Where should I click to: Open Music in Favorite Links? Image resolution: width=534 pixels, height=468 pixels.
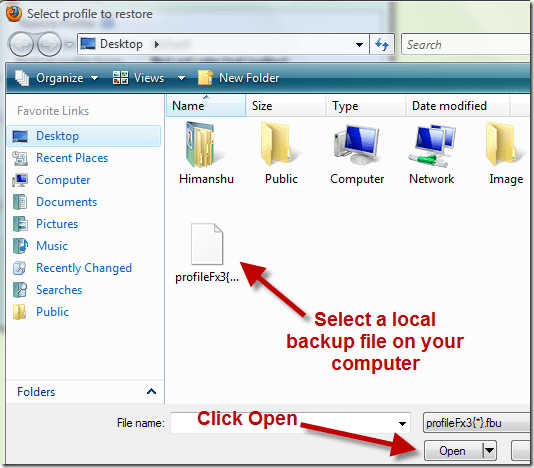(52, 246)
